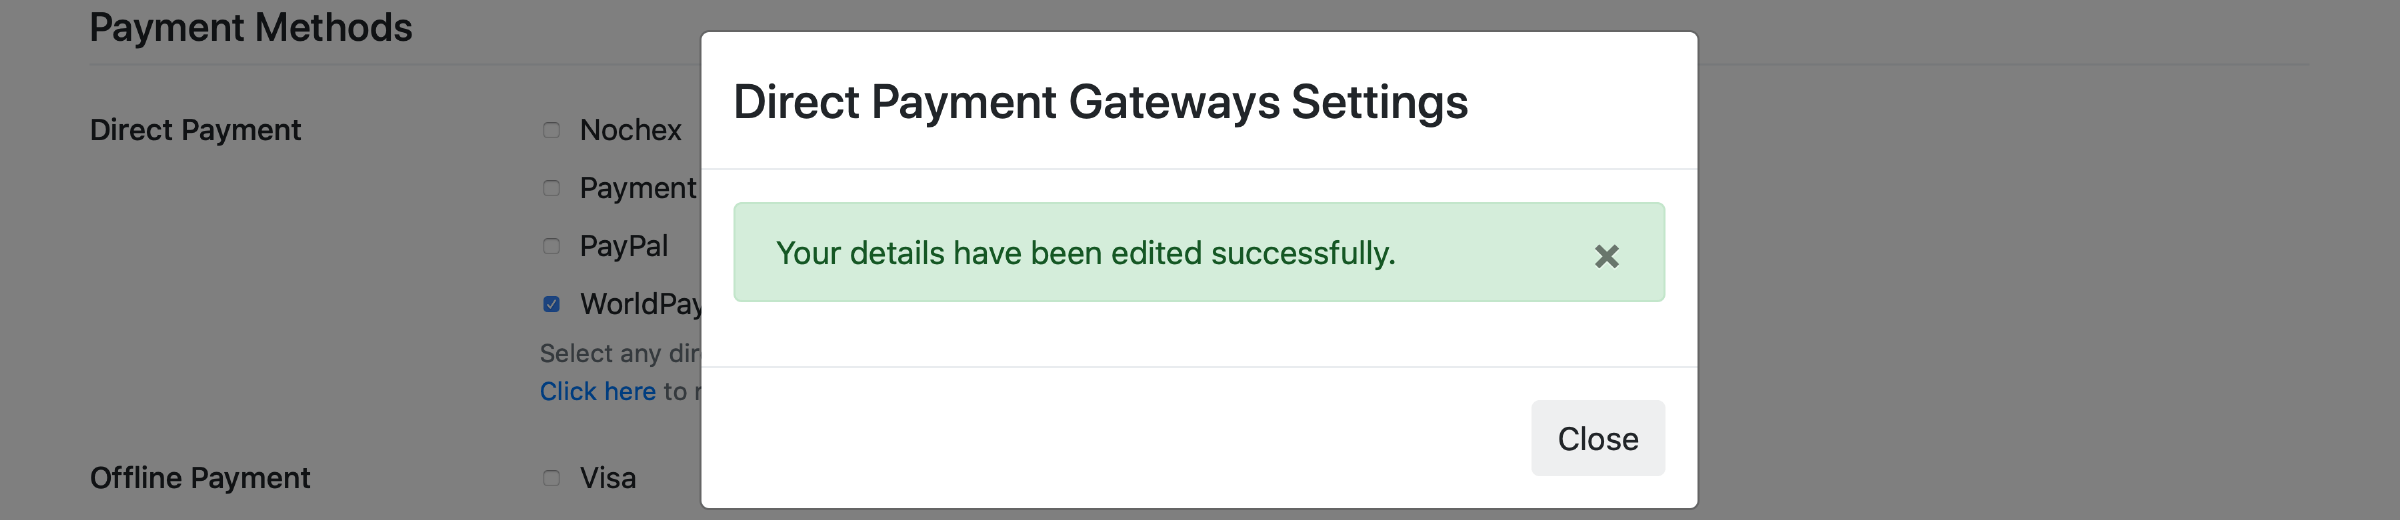Click the "Payment" option label under Nochex
This screenshot has width=2400, height=521.
(x=637, y=188)
